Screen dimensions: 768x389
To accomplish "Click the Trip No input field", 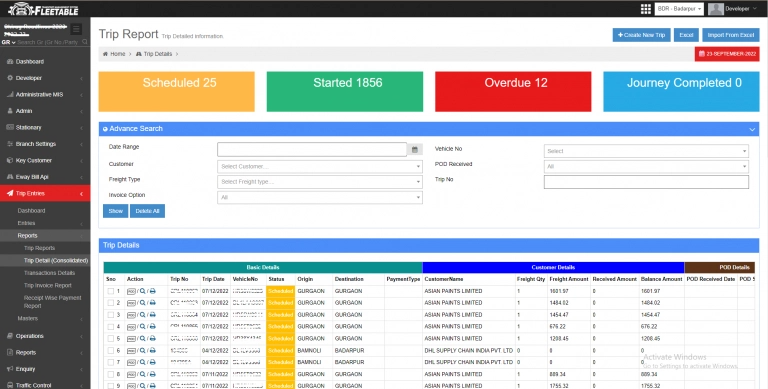I will point(646,182).
